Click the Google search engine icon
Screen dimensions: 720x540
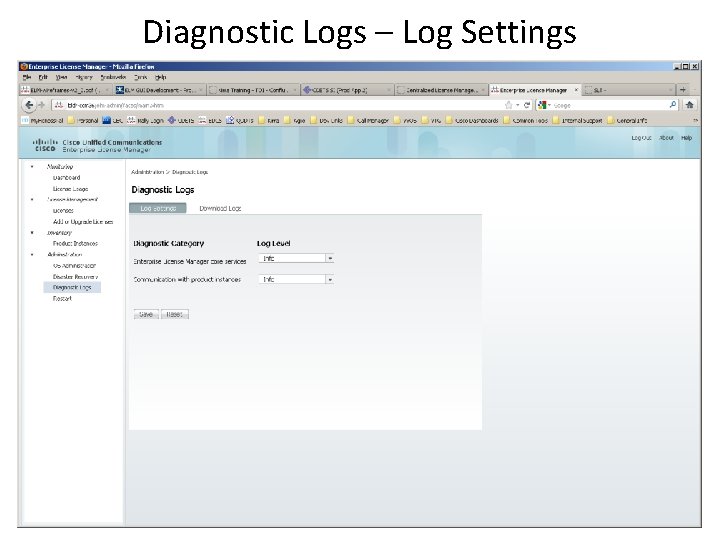(542, 105)
